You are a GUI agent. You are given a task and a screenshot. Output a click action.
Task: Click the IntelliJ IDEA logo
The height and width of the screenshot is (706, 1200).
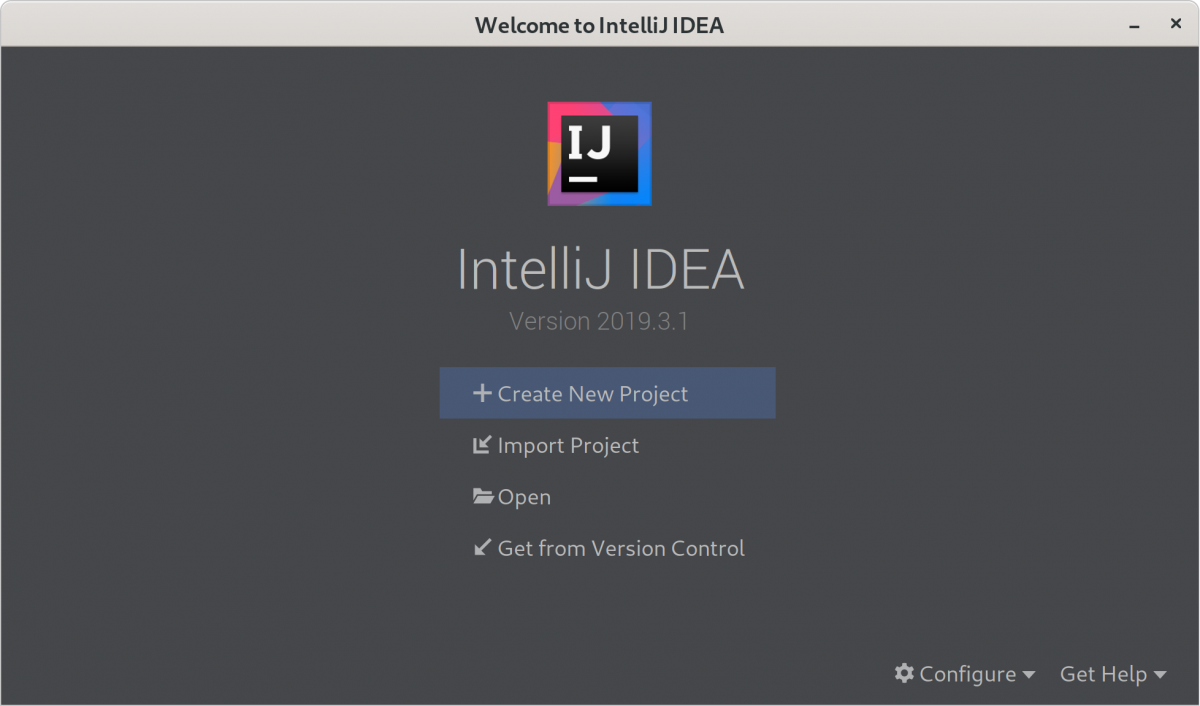pos(599,153)
